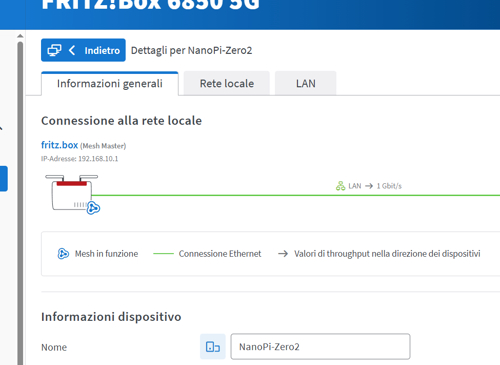
Task: Click the 'Connessione alla rete locale' heading
Action: pos(121,121)
